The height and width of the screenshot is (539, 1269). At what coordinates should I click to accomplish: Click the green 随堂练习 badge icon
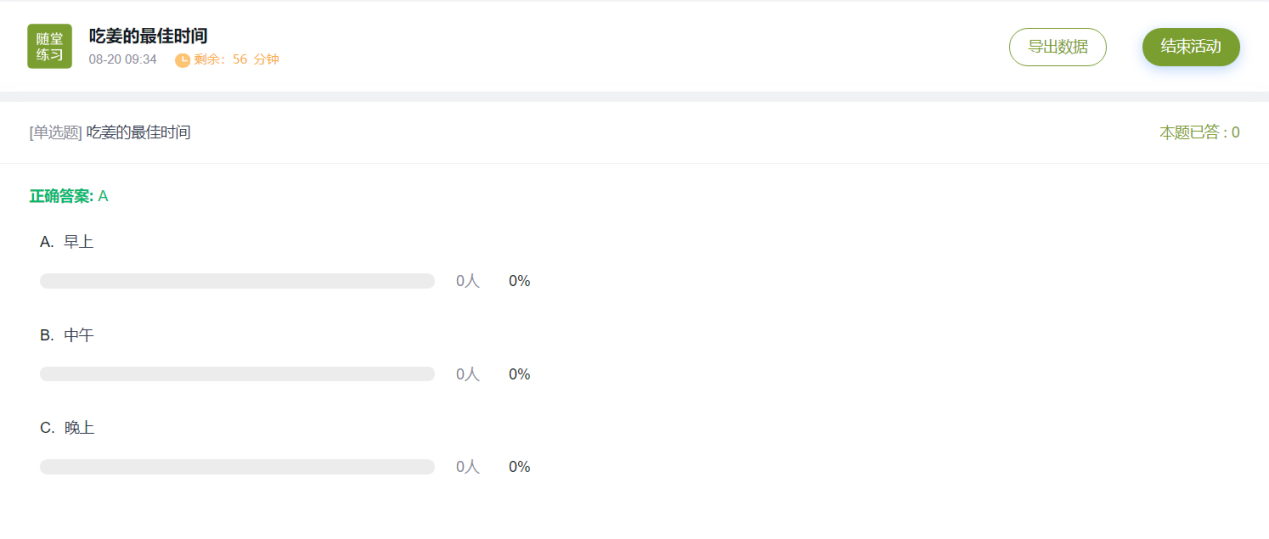click(49, 46)
